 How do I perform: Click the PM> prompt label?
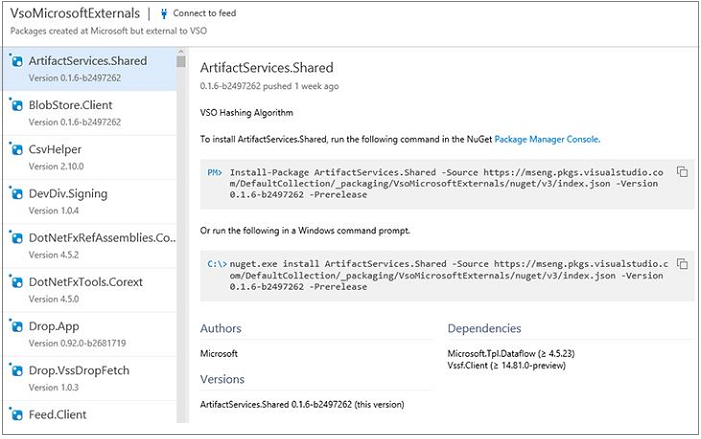(x=215, y=172)
